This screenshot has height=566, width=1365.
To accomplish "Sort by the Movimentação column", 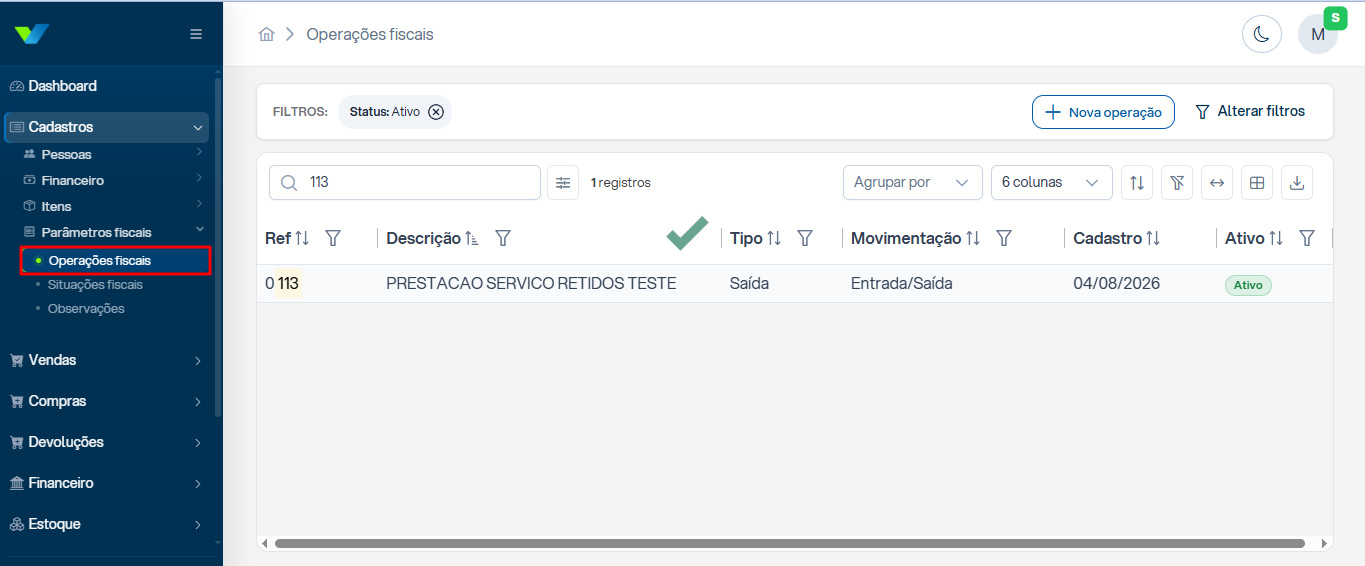I will (973, 238).
